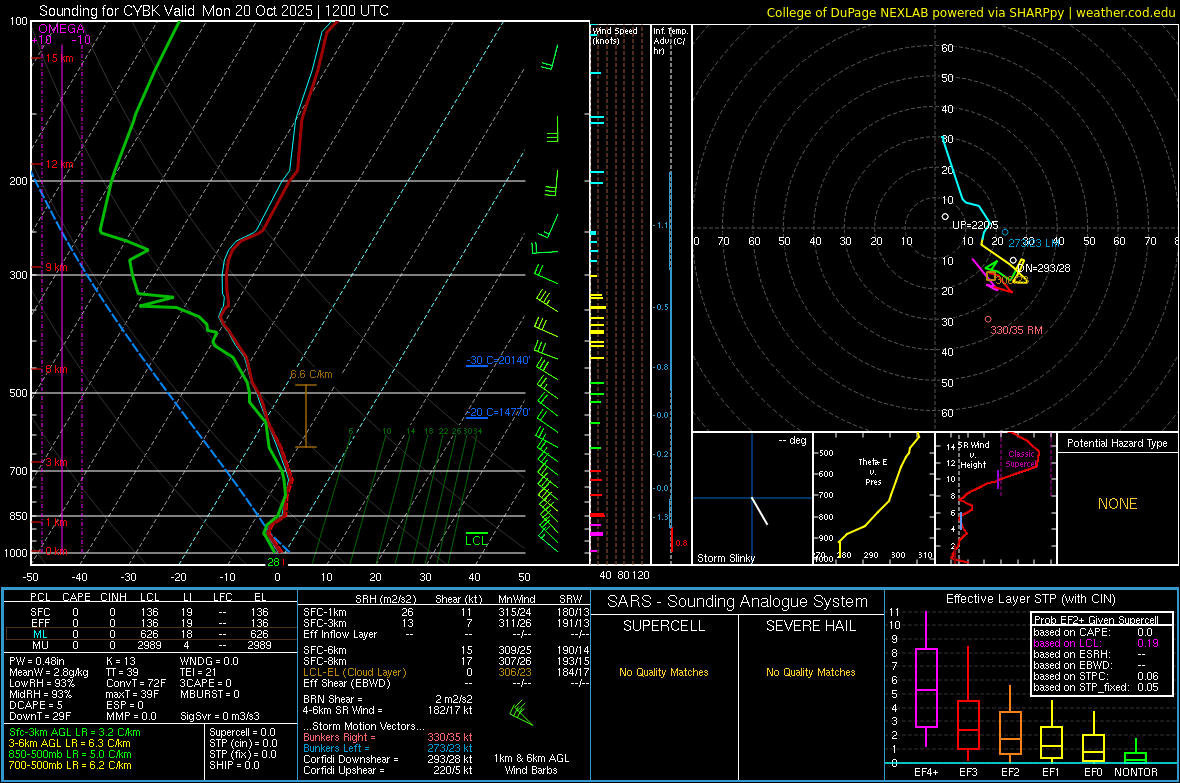Select the MU parcel row

[x=149, y=645]
